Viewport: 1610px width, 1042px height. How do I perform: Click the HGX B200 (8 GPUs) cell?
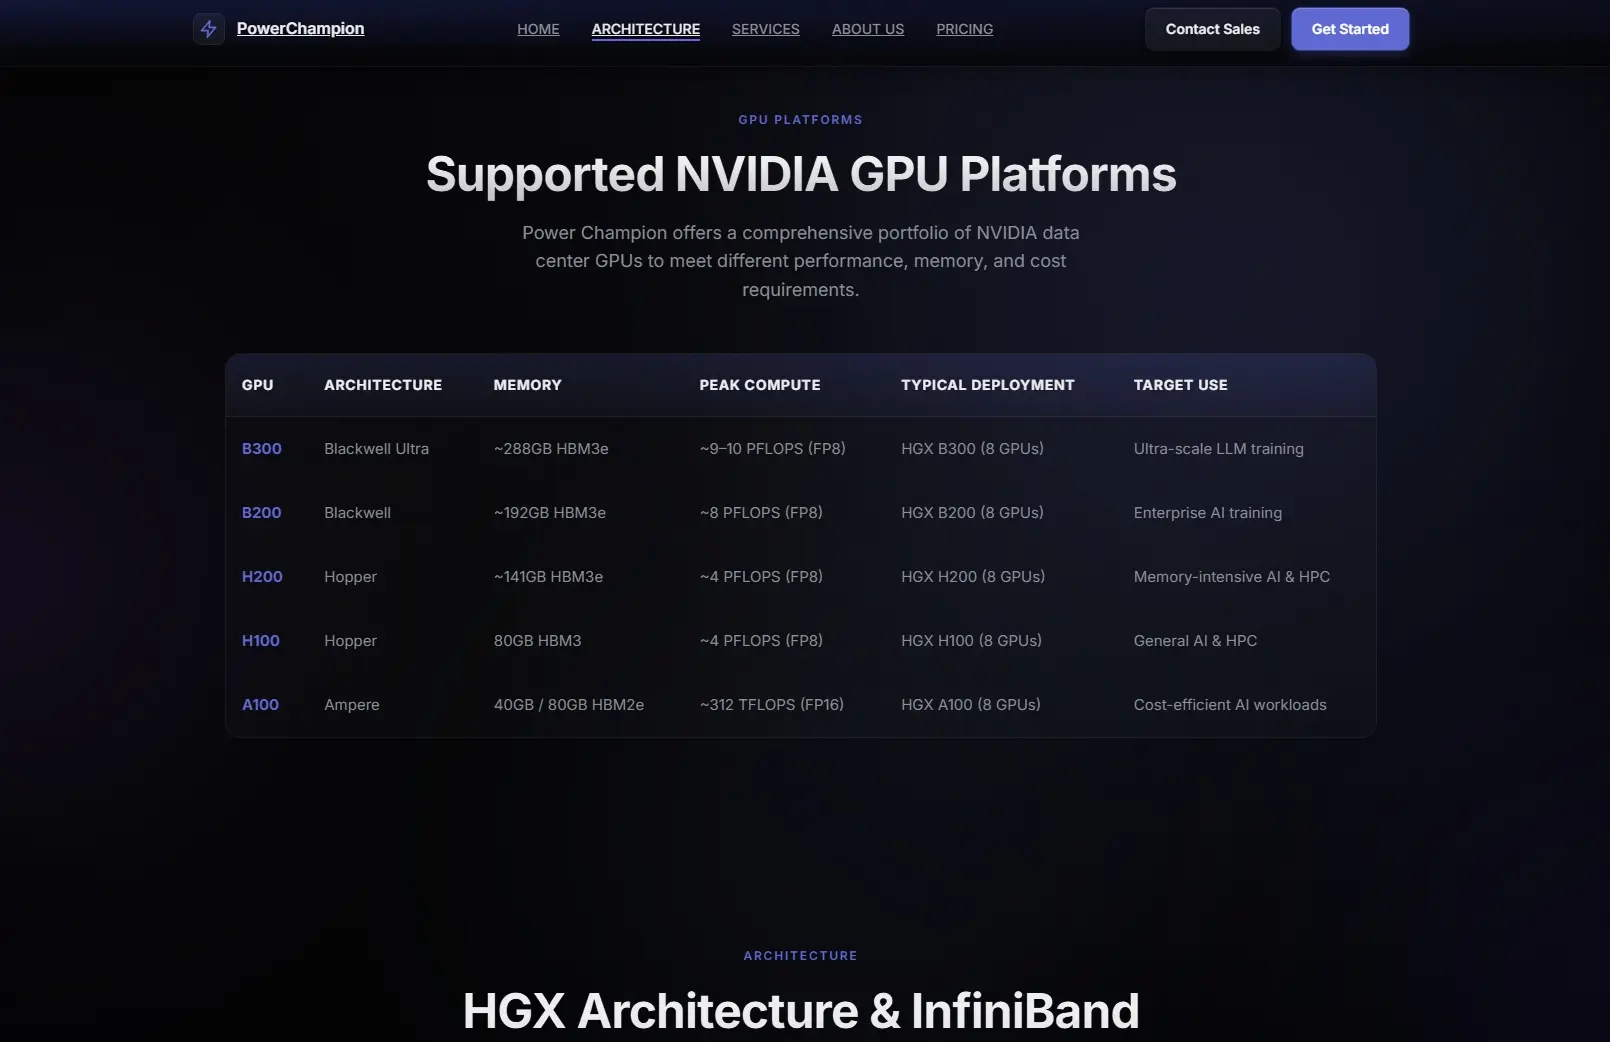(972, 513)
